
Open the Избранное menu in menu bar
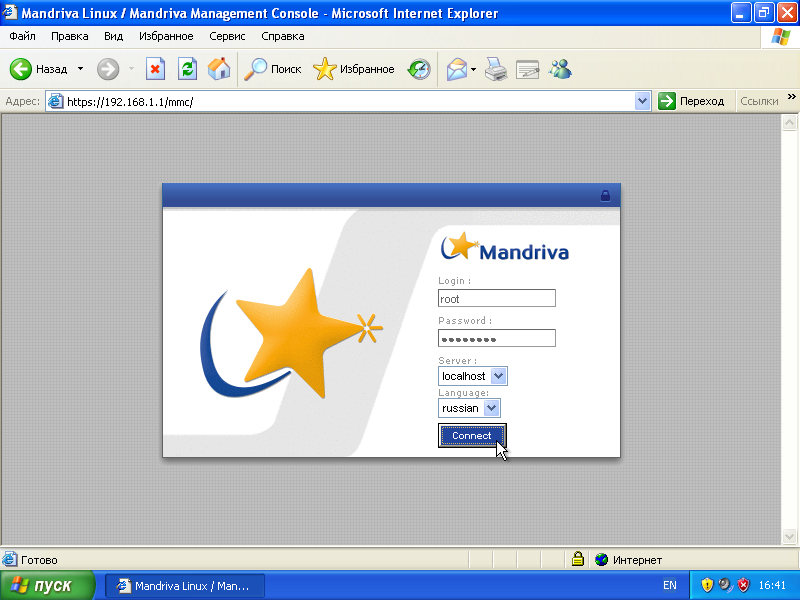pyautogui.click(x=166, y=36)
